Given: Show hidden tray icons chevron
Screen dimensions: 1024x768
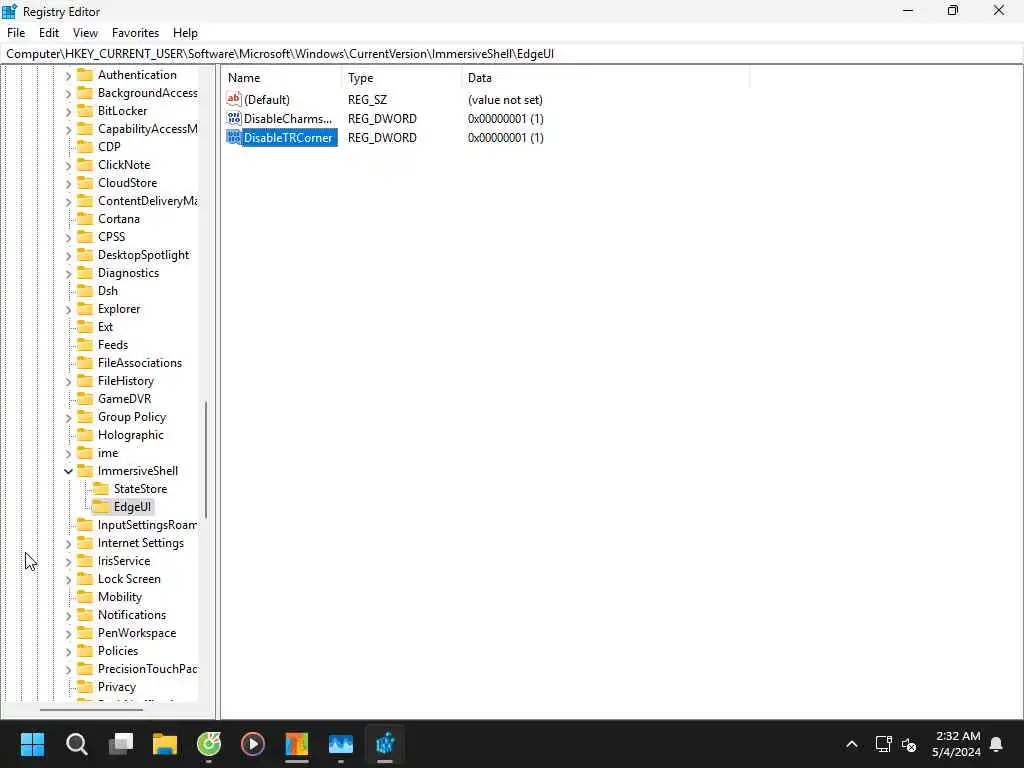Looking at the screenshot, I should coord(852,744).
